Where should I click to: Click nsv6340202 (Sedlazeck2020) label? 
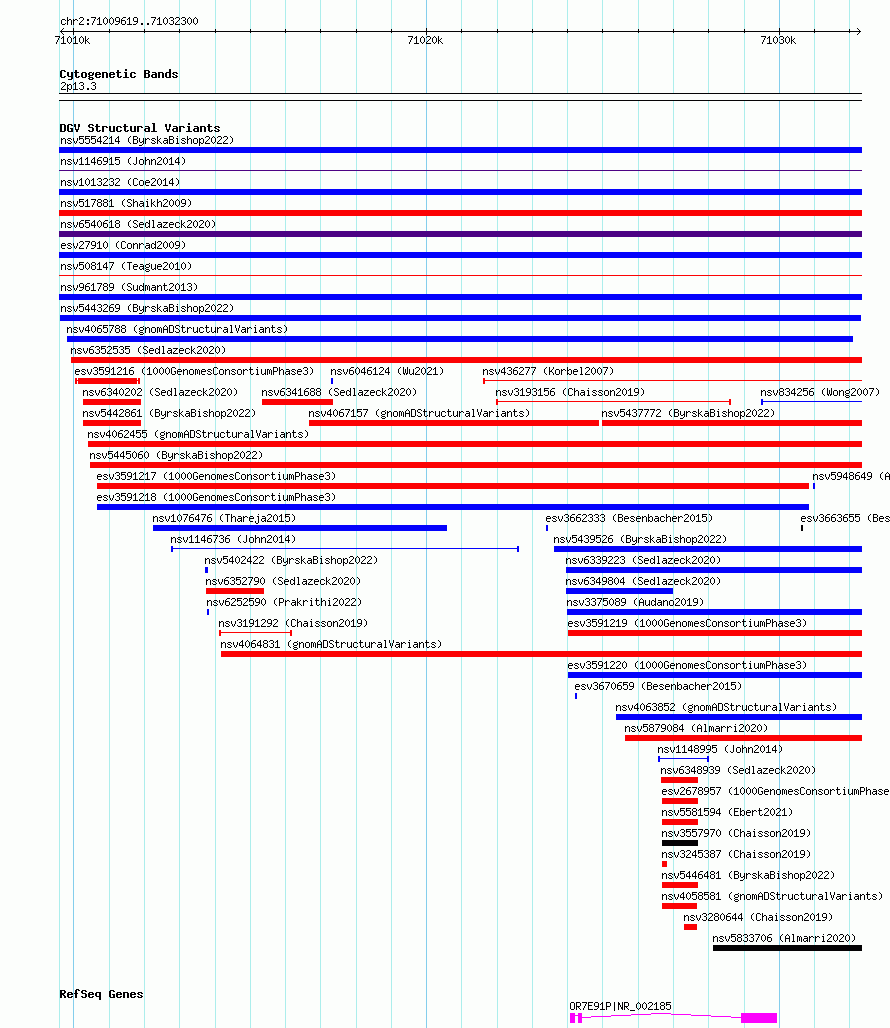[160, 392]
